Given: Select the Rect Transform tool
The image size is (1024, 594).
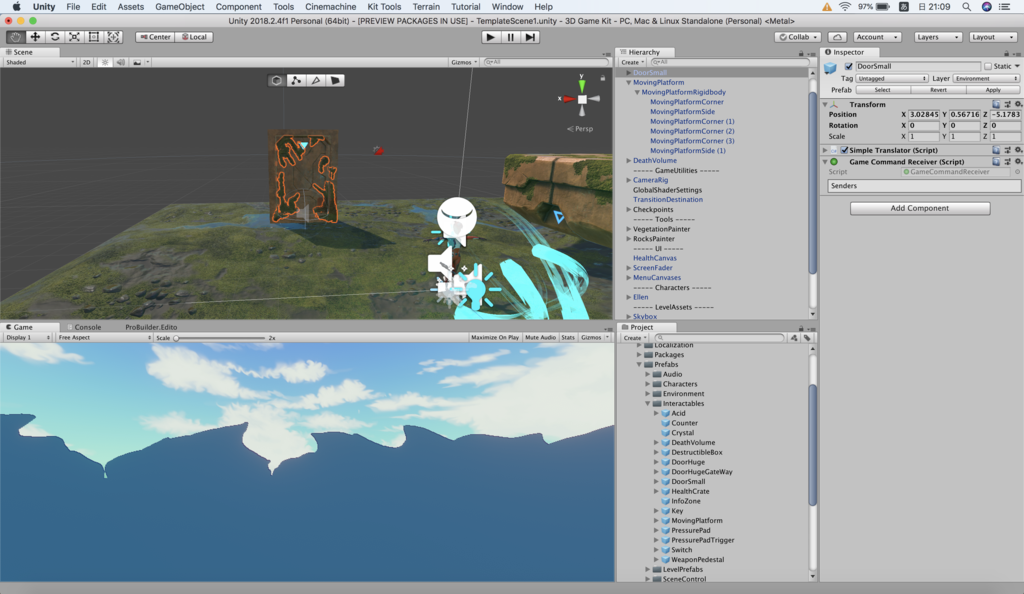Looking at the screenshot, I should pyautogui.click(x=93, y=37).
